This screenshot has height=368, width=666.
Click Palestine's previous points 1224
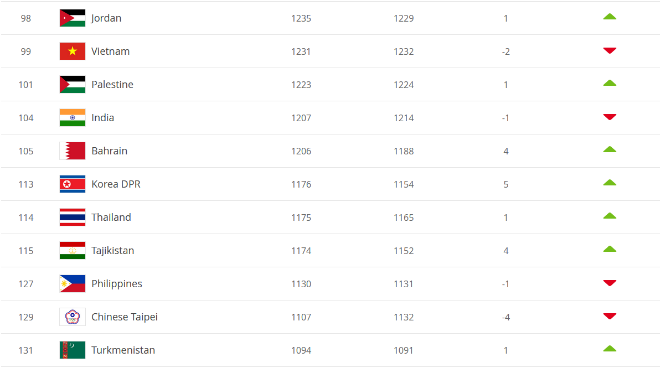tap(404, 85)
